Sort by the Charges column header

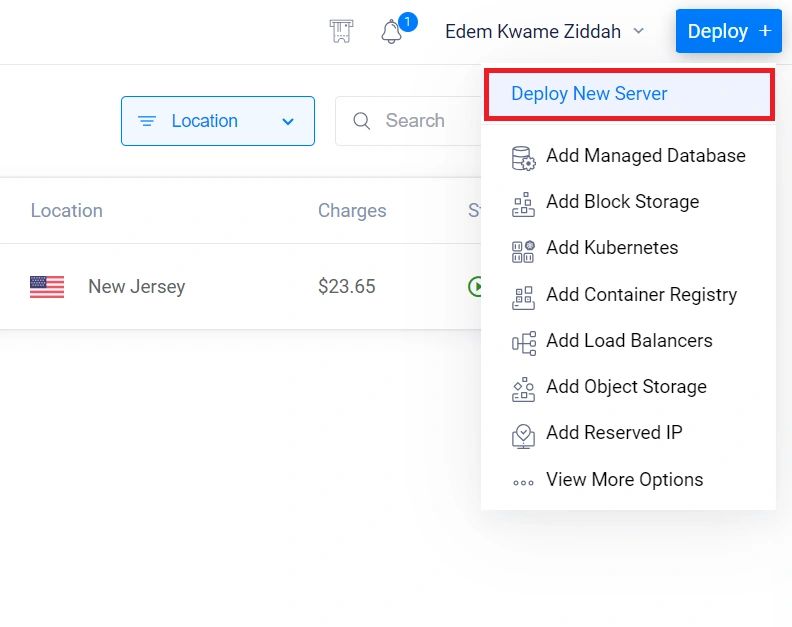click(x=352, y=211)
